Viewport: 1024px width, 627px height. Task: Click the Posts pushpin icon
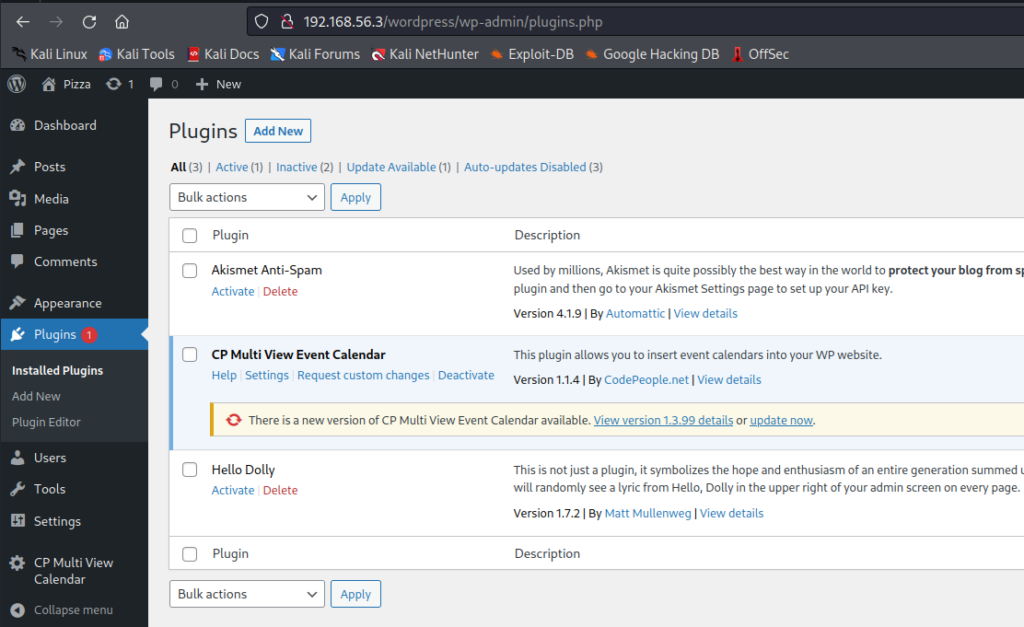18,167
